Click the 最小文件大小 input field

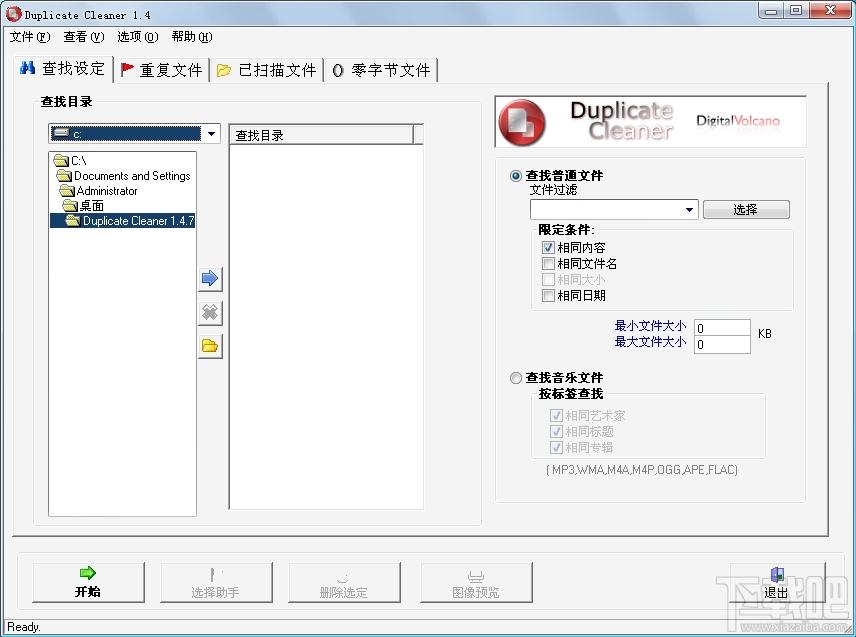click(722, 328)
